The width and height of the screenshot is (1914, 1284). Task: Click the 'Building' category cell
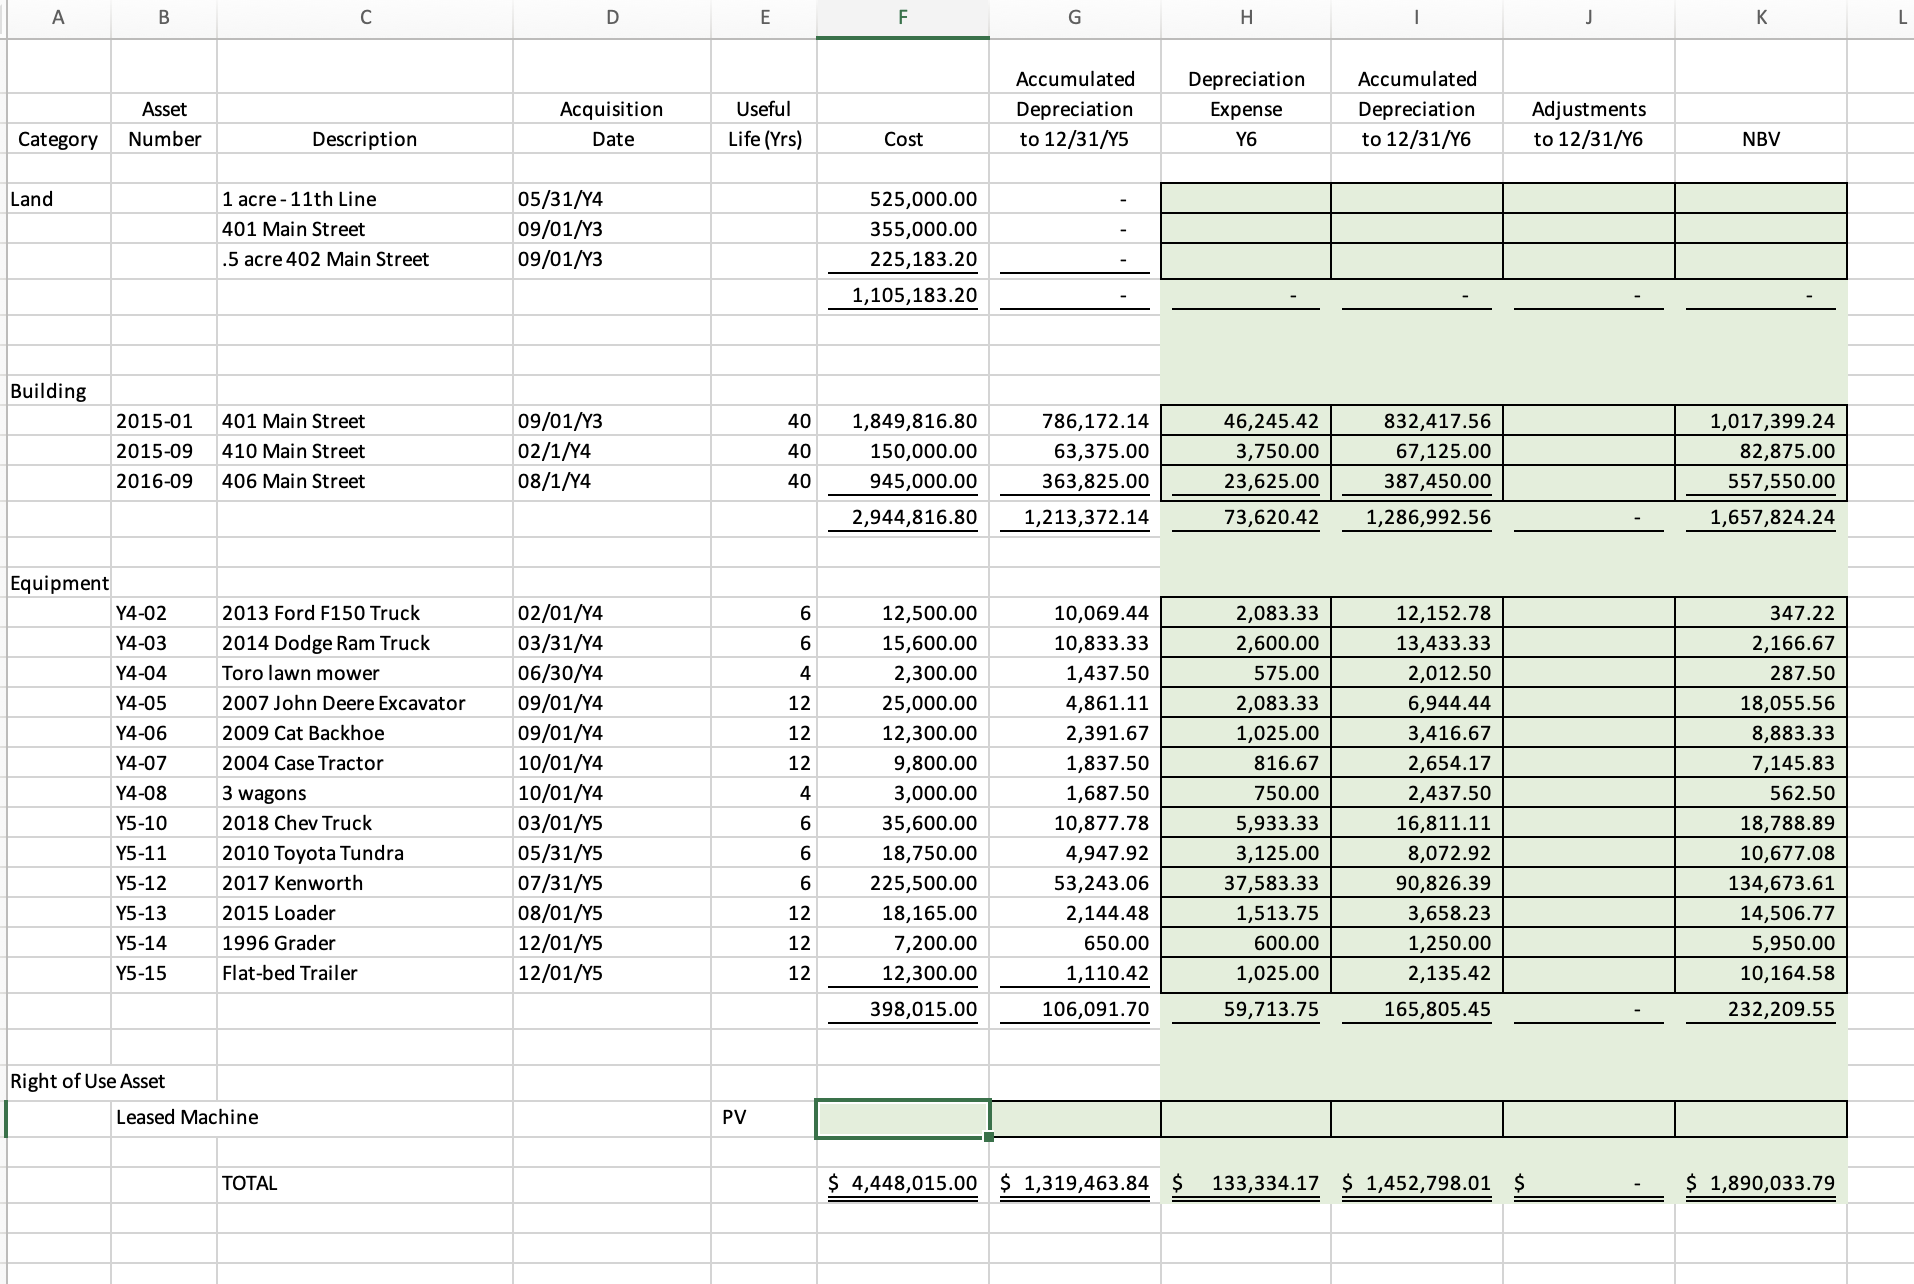pos(58,391)
